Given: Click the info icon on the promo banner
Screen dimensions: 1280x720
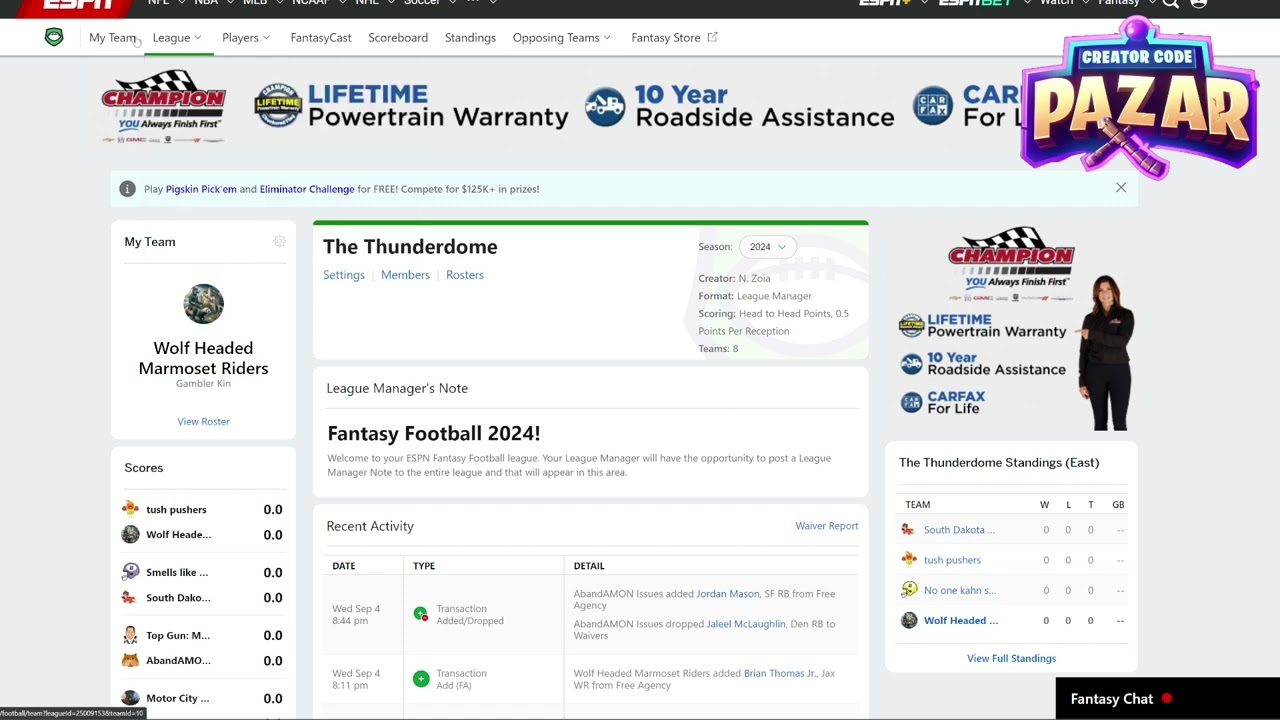Looking at the screenshot, I should click(127, 189).
